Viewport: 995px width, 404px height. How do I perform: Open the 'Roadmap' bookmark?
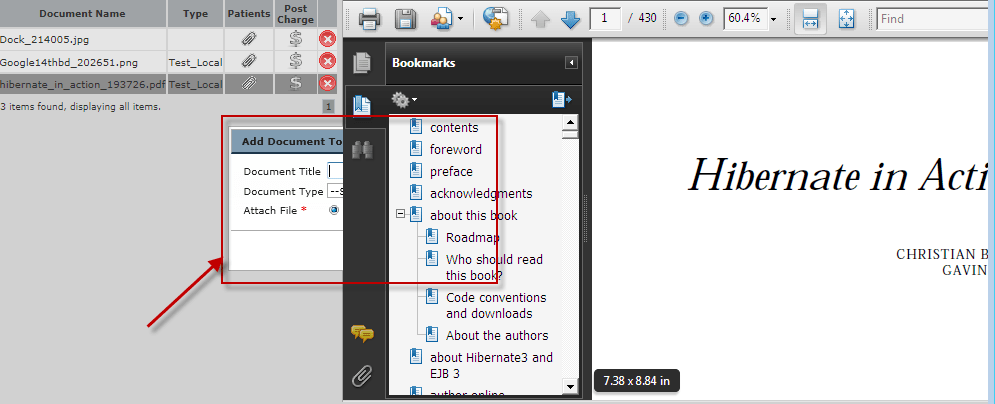tap(473, 238)
